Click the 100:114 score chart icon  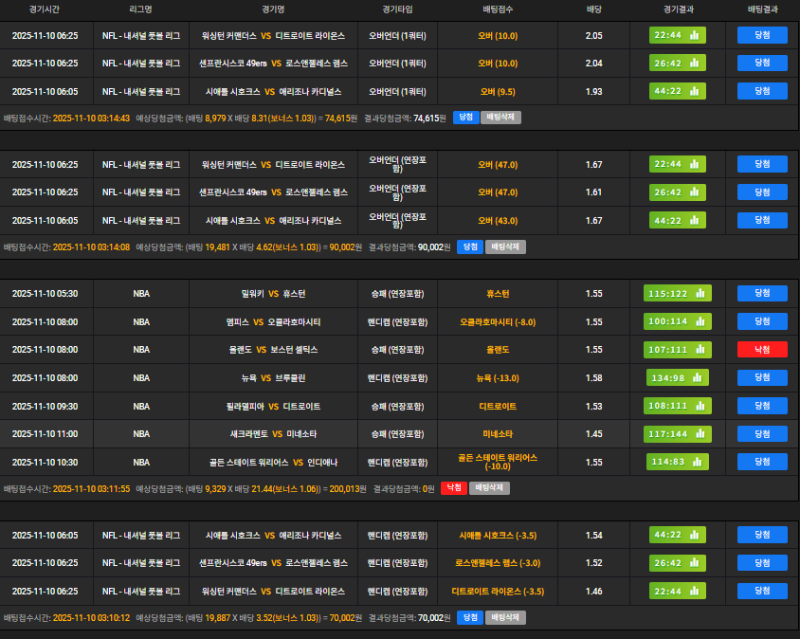coord(697,322)
